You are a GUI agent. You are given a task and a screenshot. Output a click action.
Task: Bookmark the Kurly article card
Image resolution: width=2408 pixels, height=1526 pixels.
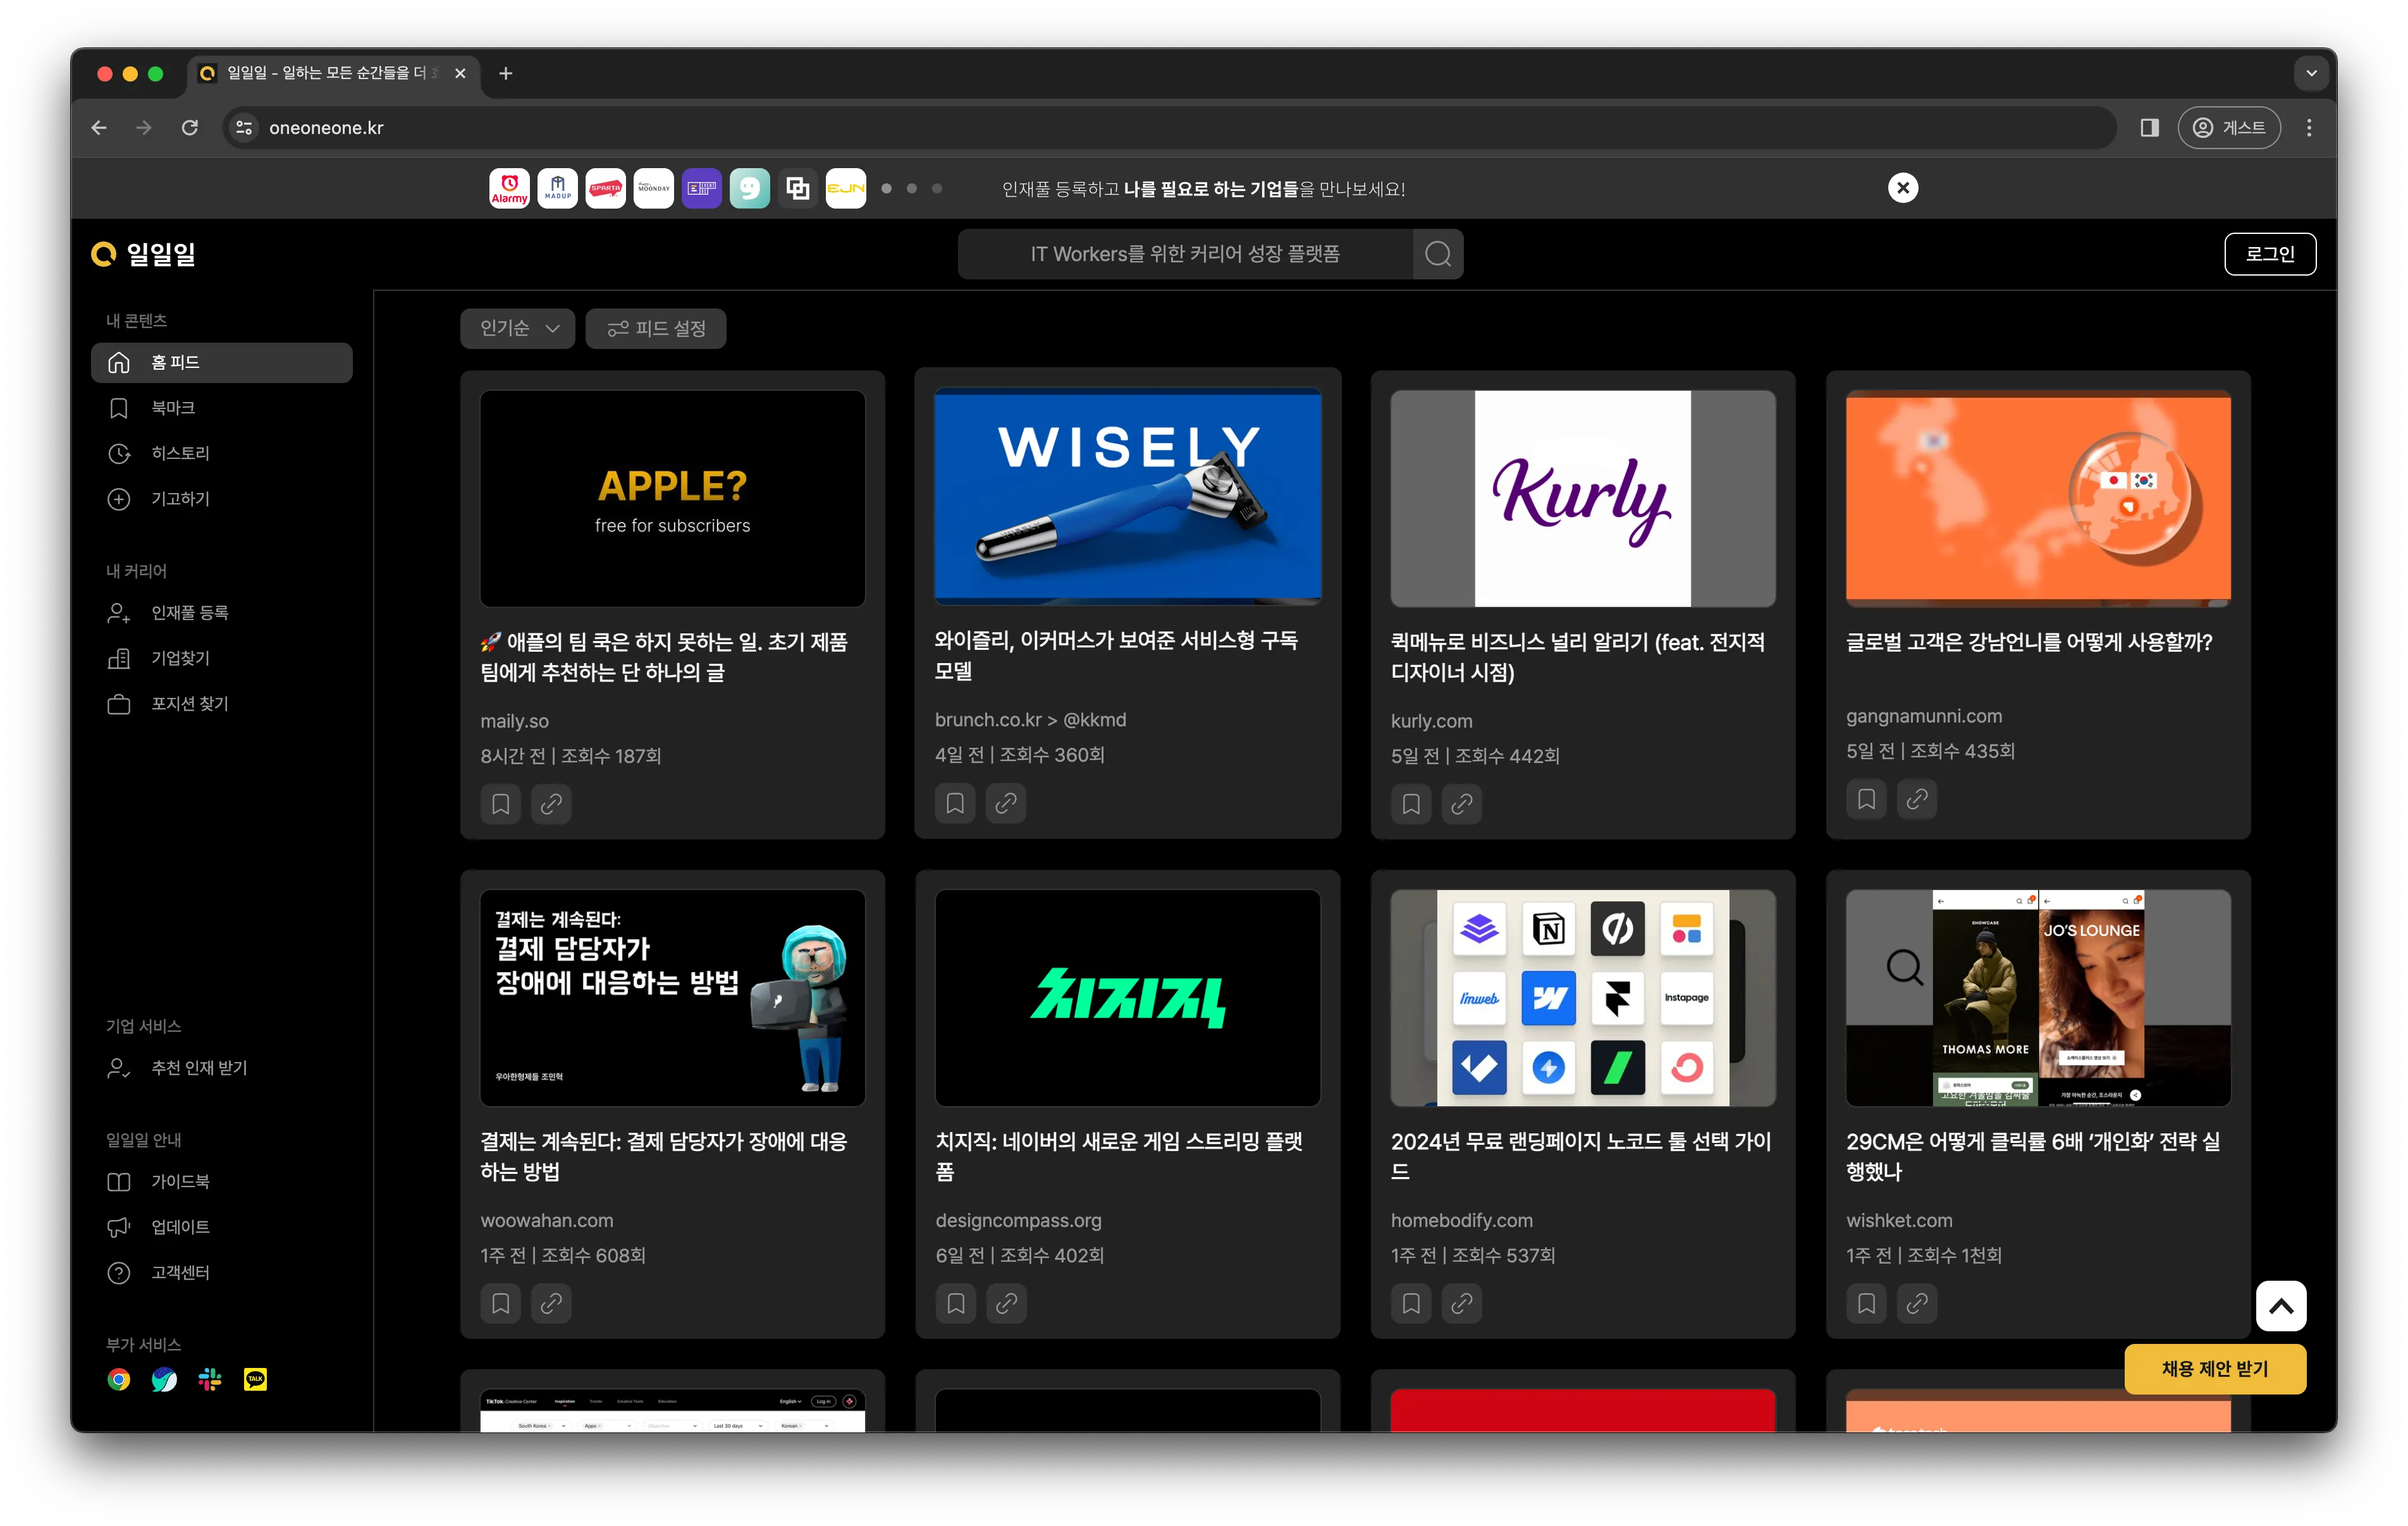click(x=1410, y=804)
